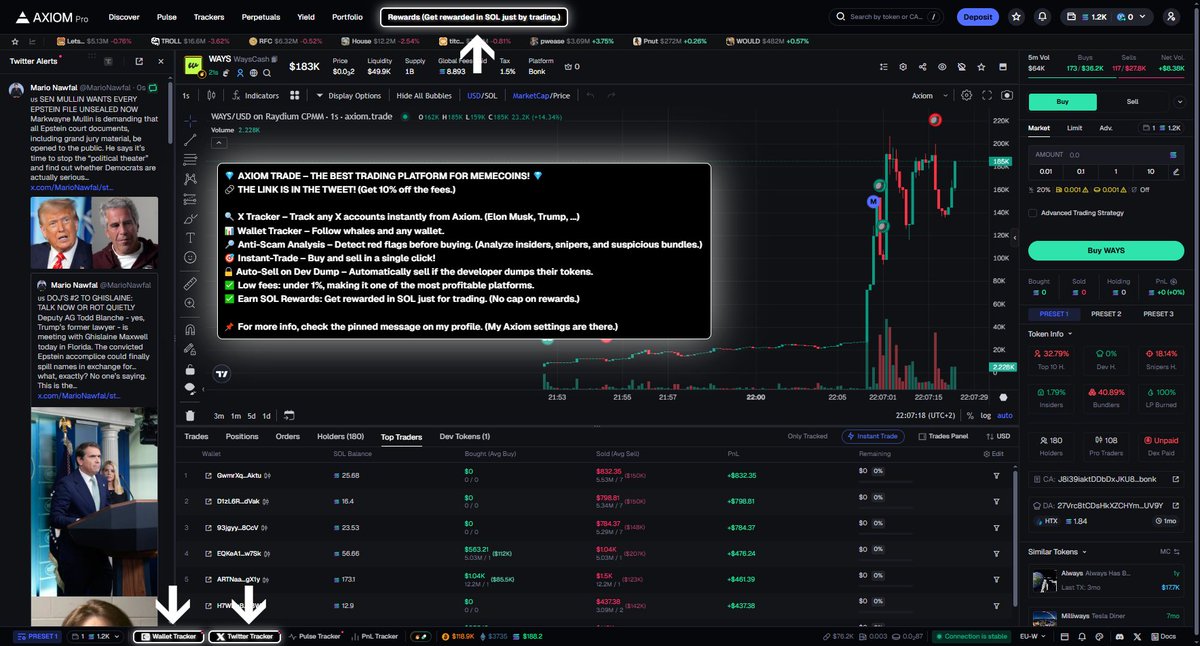Switch to the Dev Tokens (1) tab
The image size is (1200, 646).
point(465,436)
